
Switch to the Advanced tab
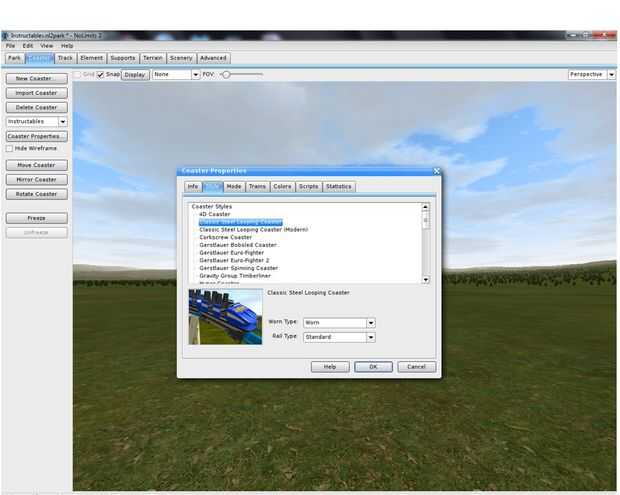click(x=213, y=58)
